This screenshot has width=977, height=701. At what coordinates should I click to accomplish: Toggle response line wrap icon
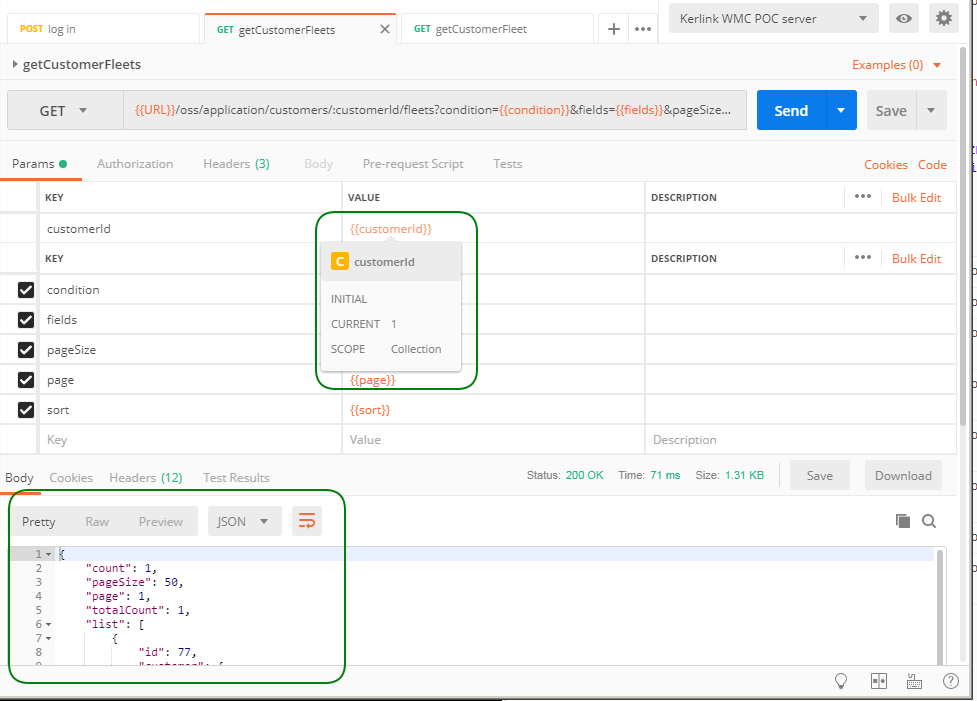(x=307, y=521)
